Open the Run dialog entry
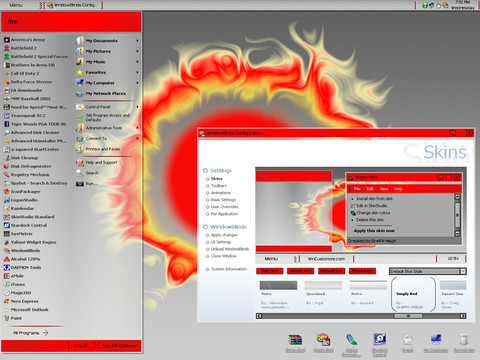The image size is (480, 360). tap(86, 183)
